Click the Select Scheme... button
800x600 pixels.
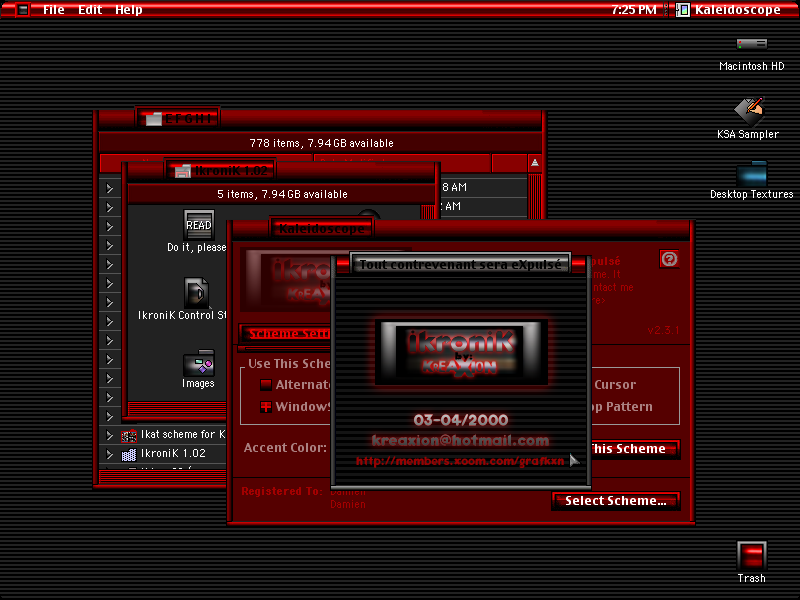click(x=615, y=501)
